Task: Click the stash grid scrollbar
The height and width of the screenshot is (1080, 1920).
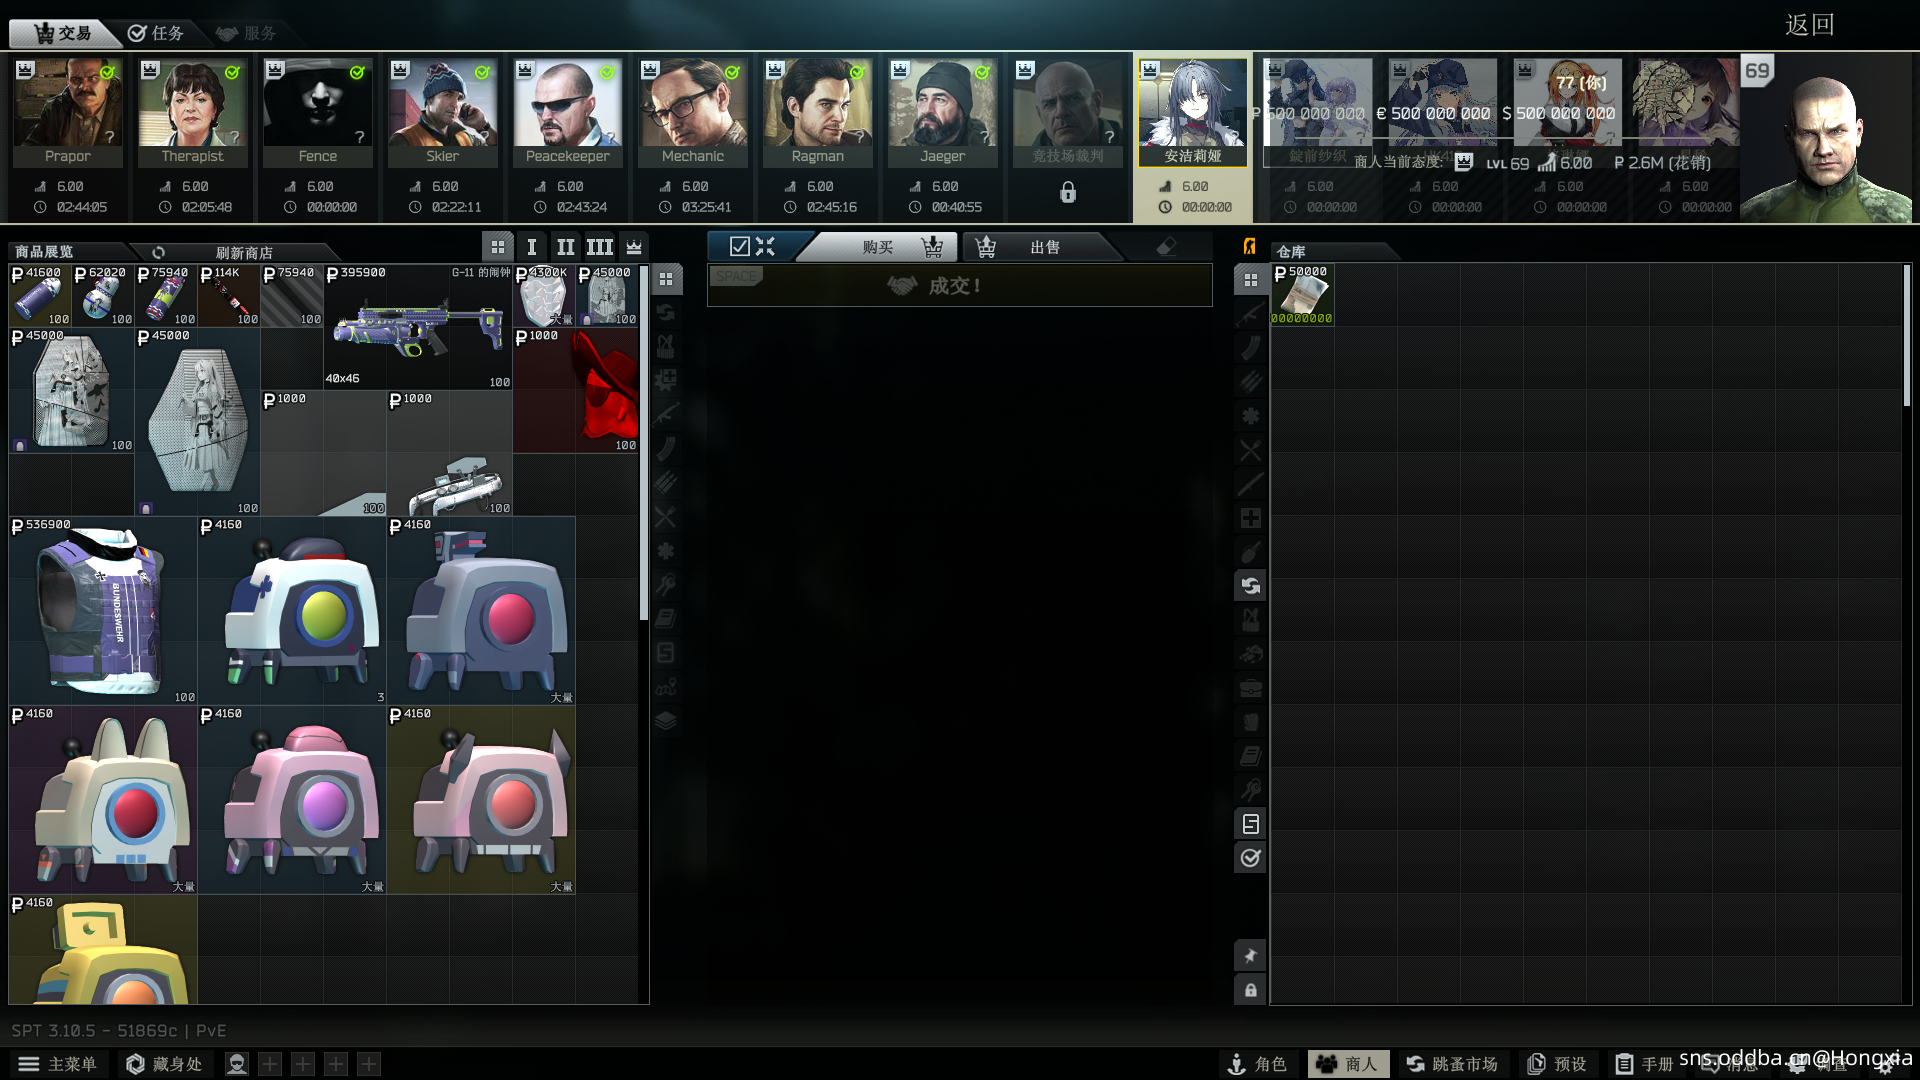Action: point(1907,335)
